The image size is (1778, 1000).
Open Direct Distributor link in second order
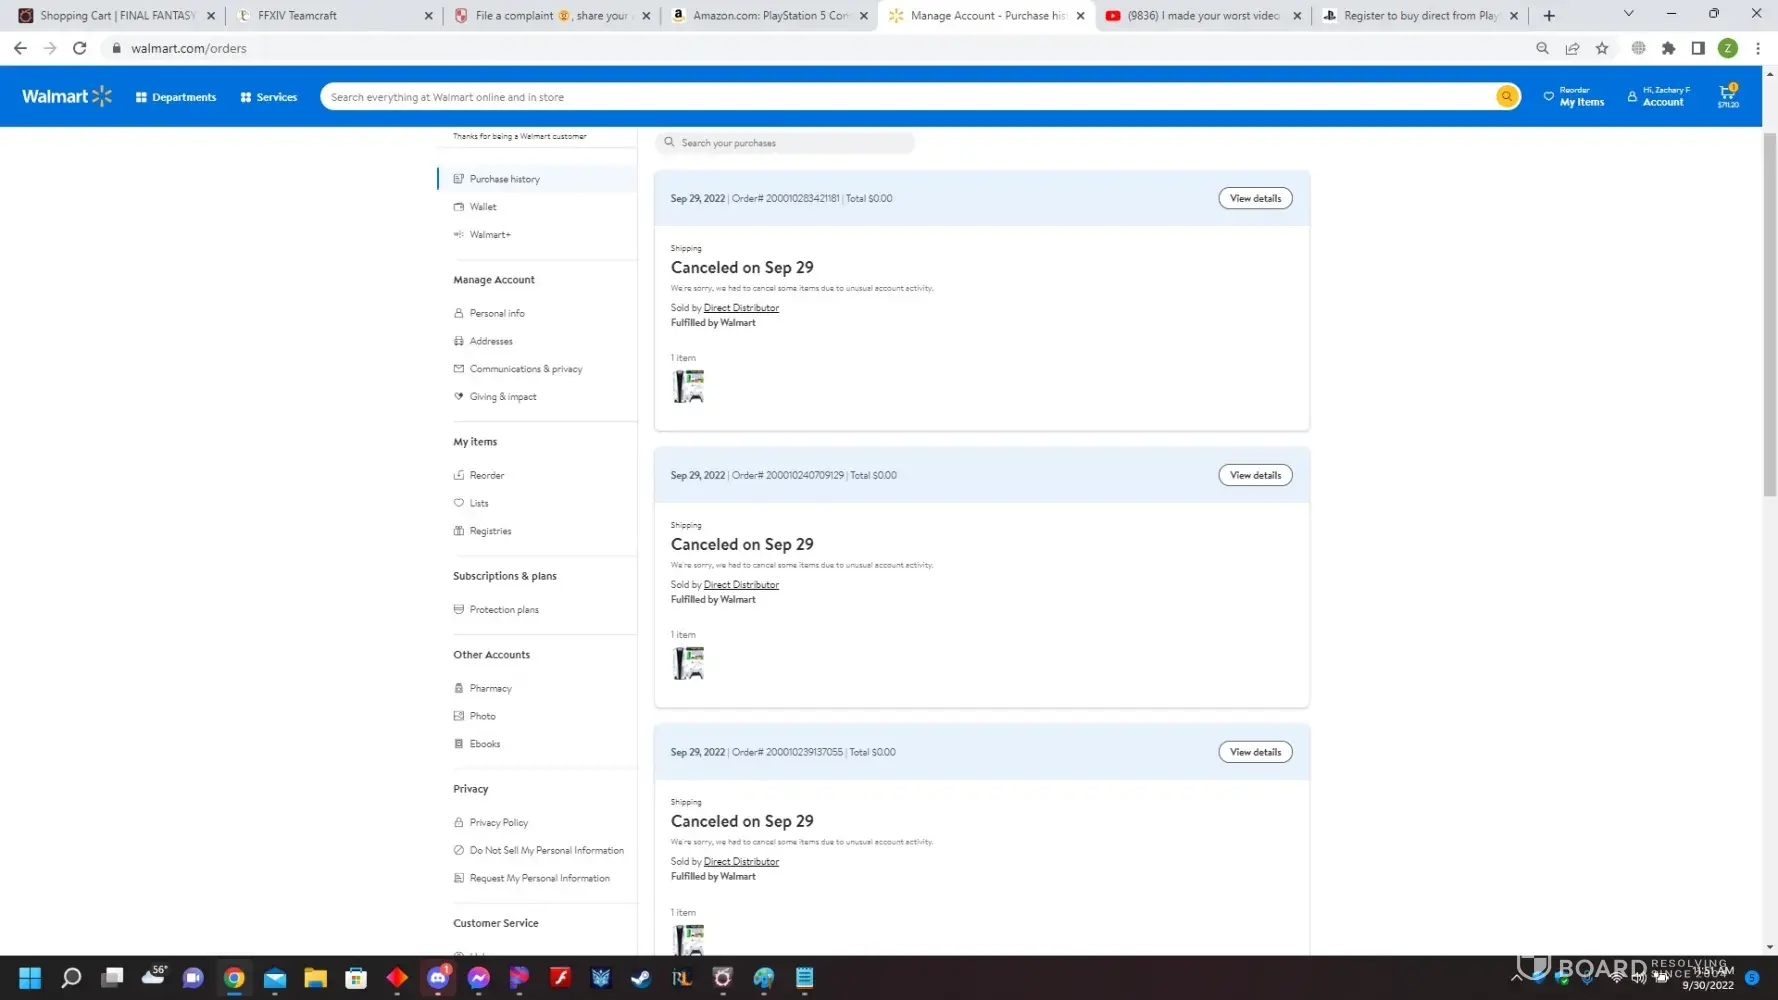click(x=740, y=585)
